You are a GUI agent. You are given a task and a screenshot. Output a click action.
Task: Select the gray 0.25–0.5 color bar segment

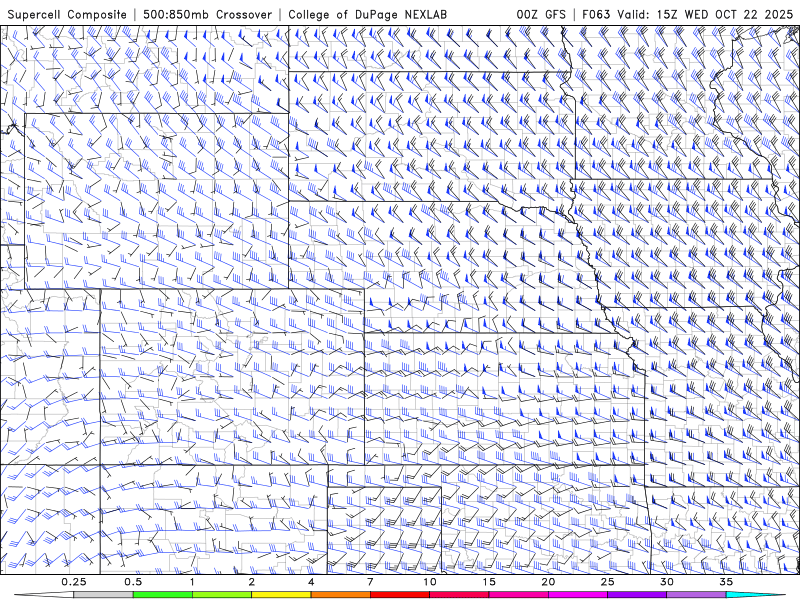(104, 595)
